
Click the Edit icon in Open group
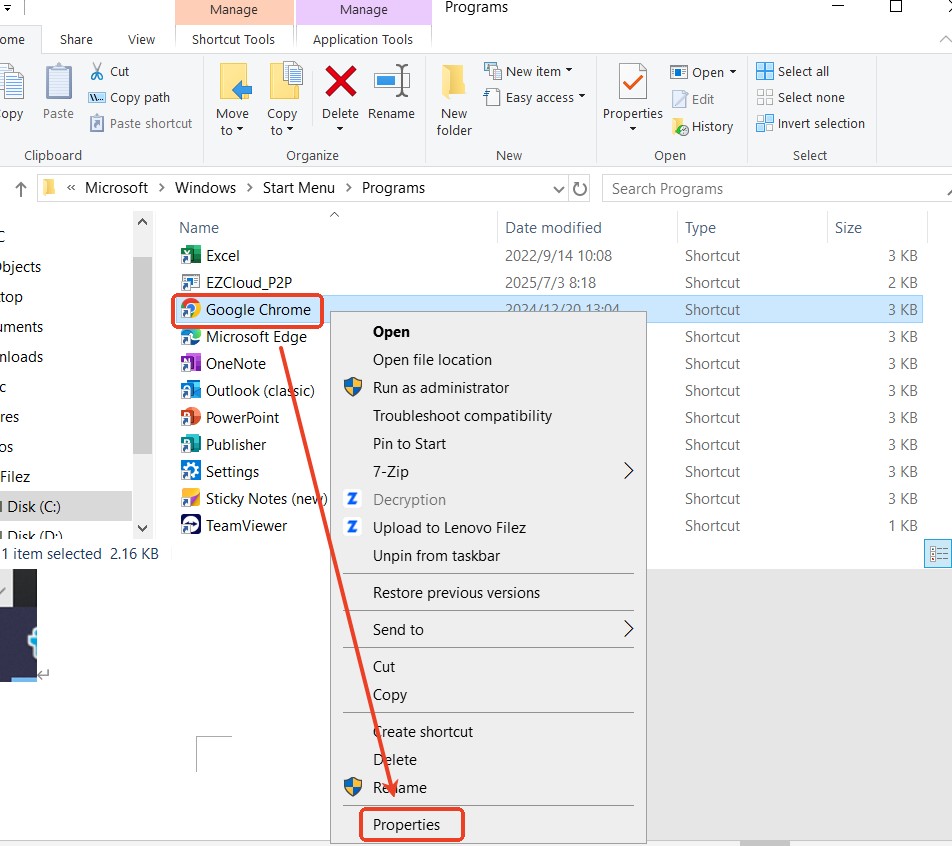point(680,99)
